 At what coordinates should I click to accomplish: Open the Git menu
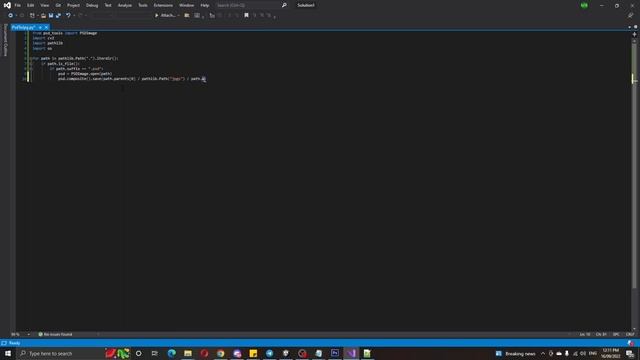pyautogui.click(x=58, y=5)
